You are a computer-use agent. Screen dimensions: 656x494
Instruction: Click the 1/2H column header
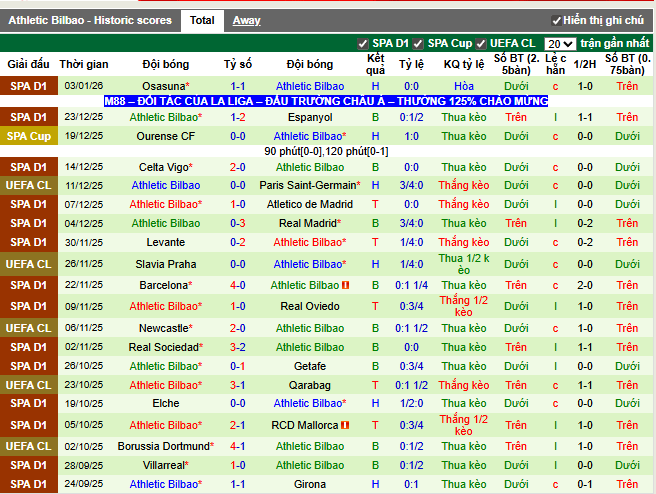[x=584, y=64]
